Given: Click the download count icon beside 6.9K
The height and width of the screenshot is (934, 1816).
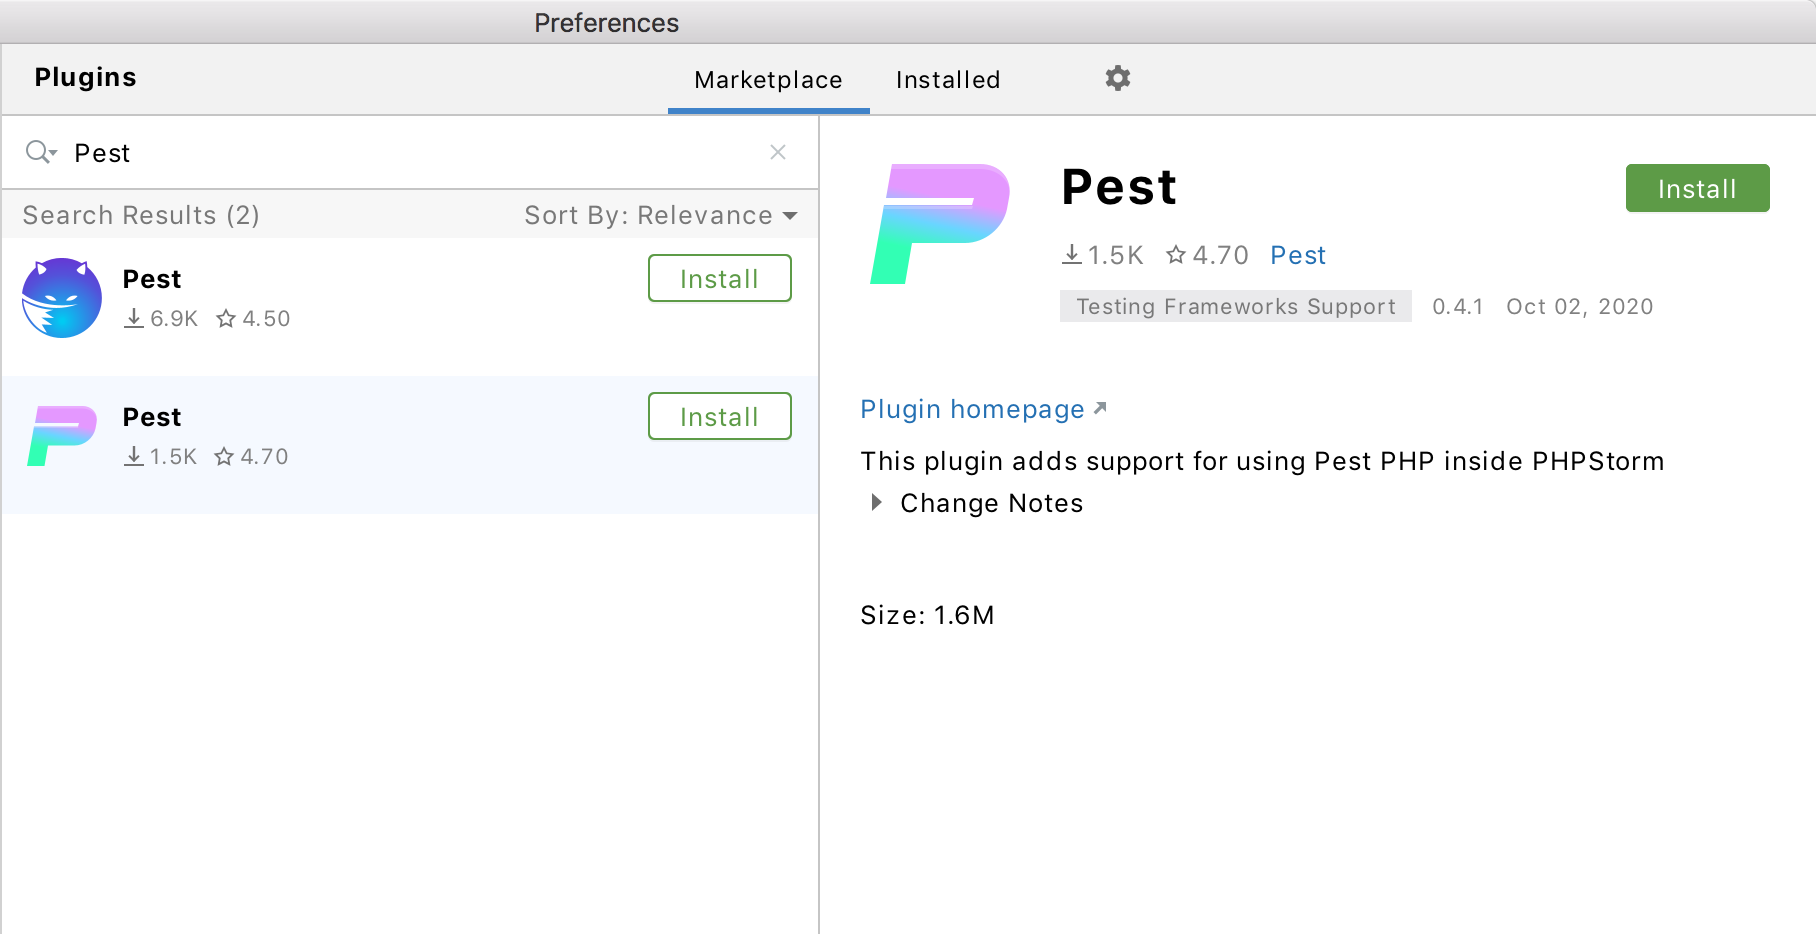Looking at the screenshot, I should 134,318.
